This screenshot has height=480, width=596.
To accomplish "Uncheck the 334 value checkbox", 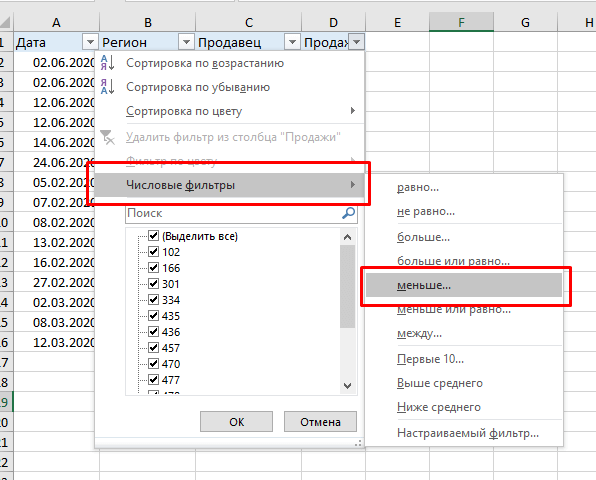I will (153, 299).
